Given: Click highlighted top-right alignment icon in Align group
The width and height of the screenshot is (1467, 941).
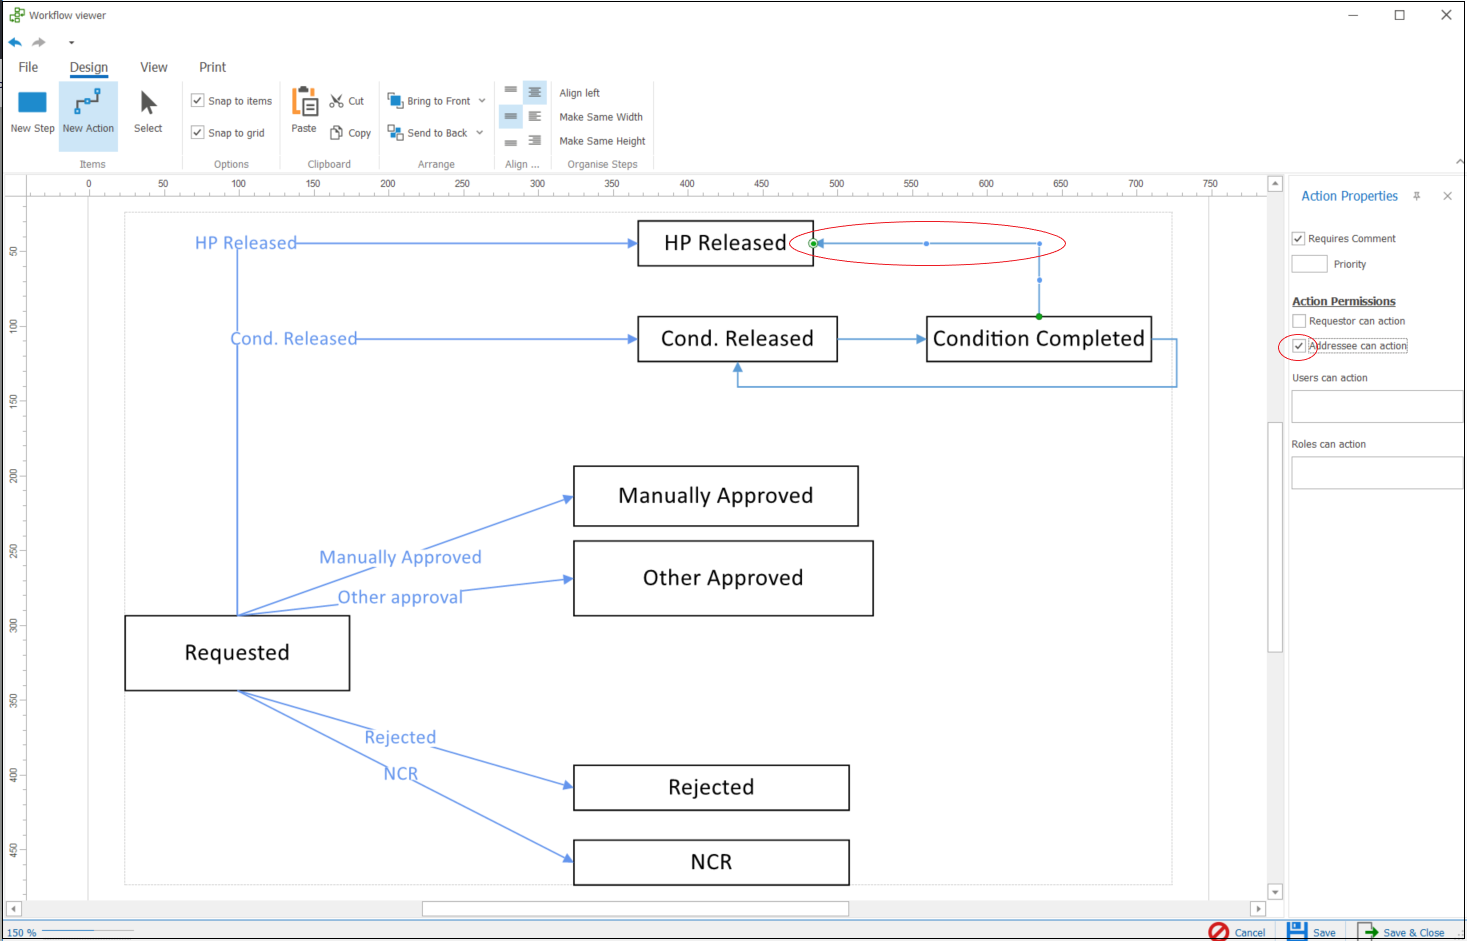Looking at the screenshot, I should [x=535, y=92].
